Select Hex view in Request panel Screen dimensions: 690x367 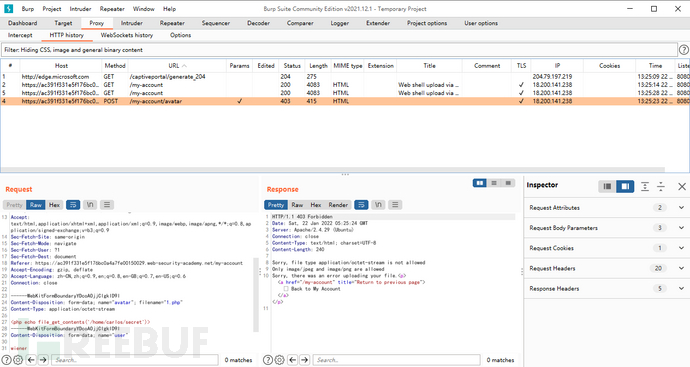[55, 205]
